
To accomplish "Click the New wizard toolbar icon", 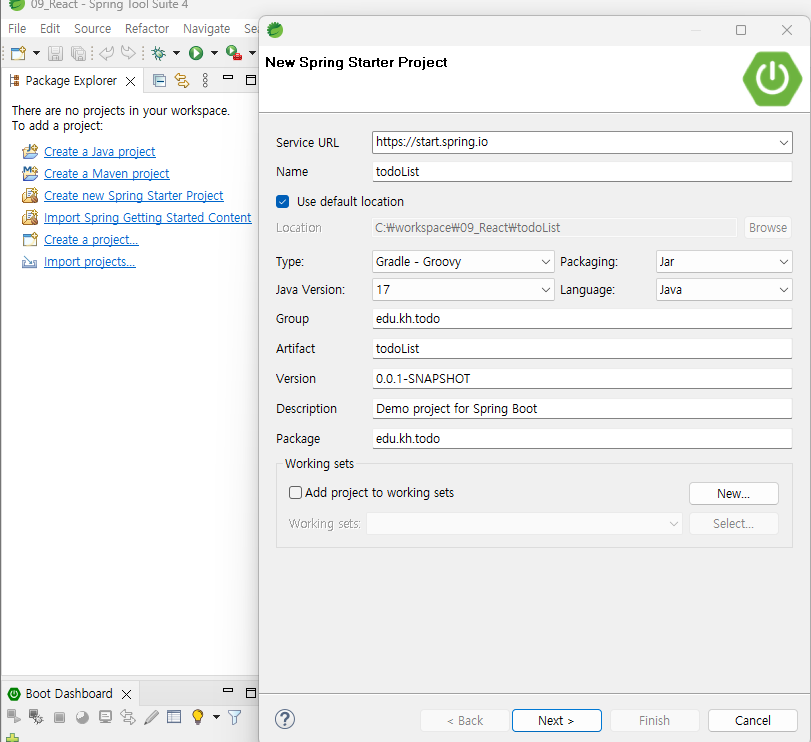I will pos(18,53).
